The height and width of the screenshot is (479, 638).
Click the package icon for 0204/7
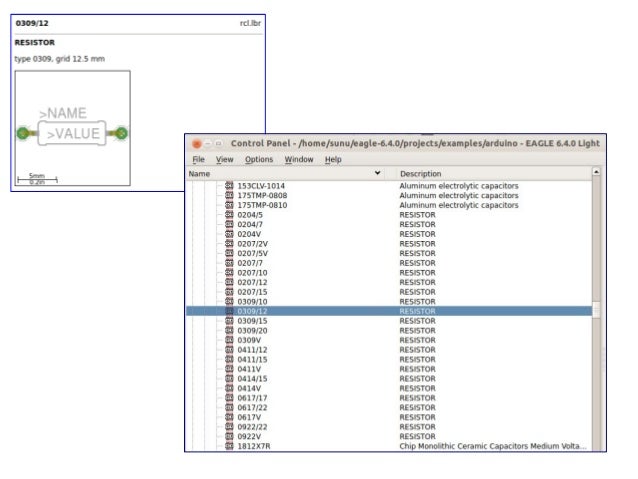coord(229,224)
